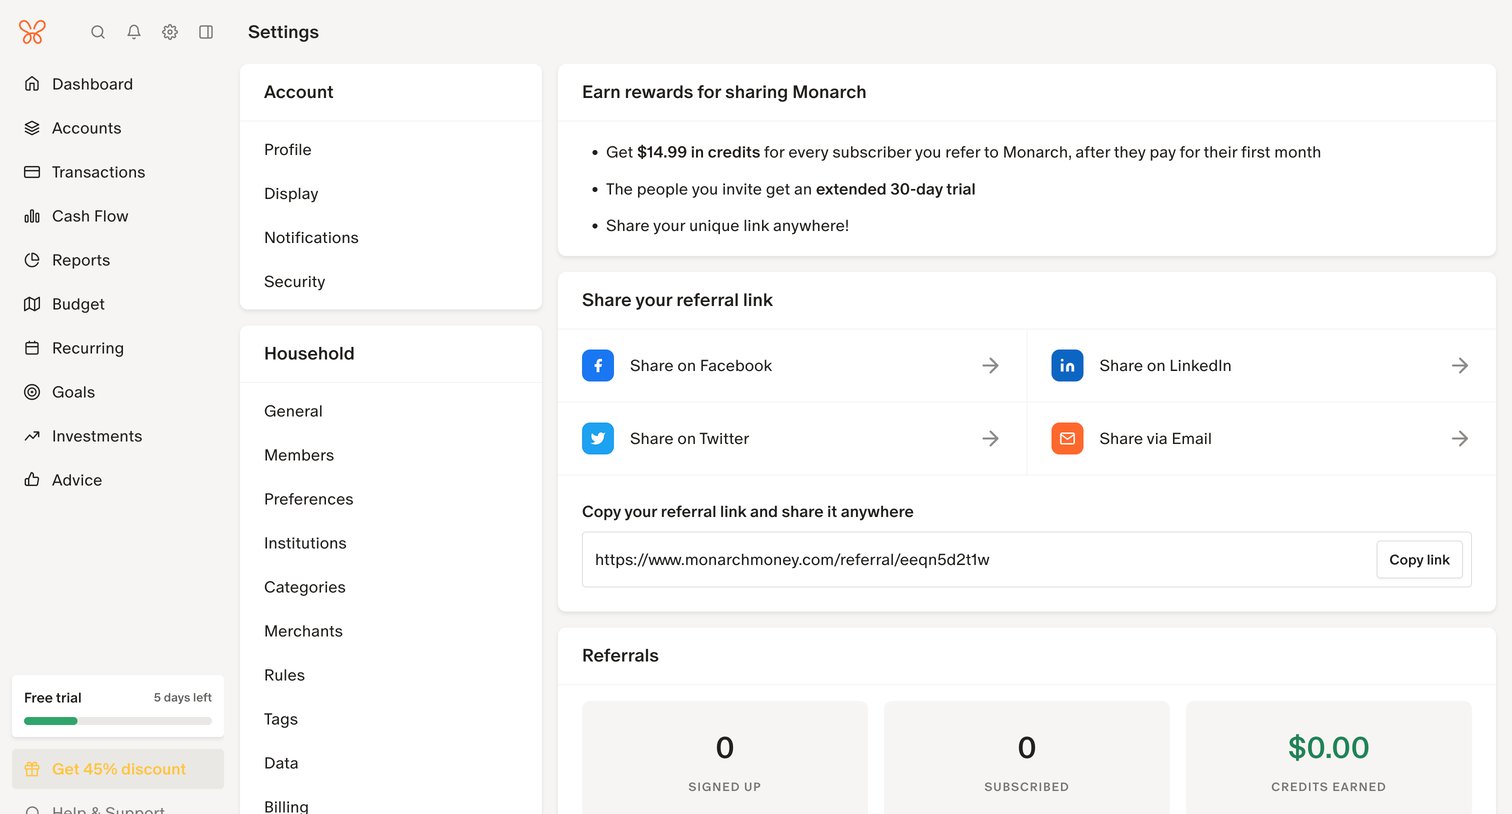
Task: Click the Accounts layers icon
Action: (x=32, y=128)
